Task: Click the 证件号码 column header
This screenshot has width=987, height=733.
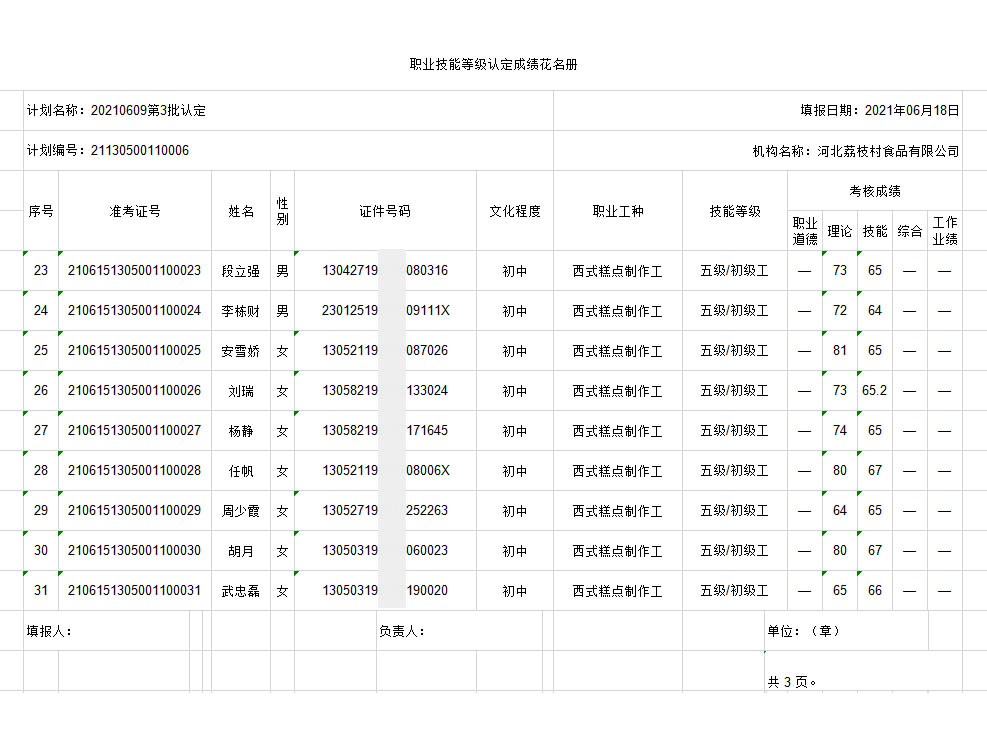Action: 385,211
